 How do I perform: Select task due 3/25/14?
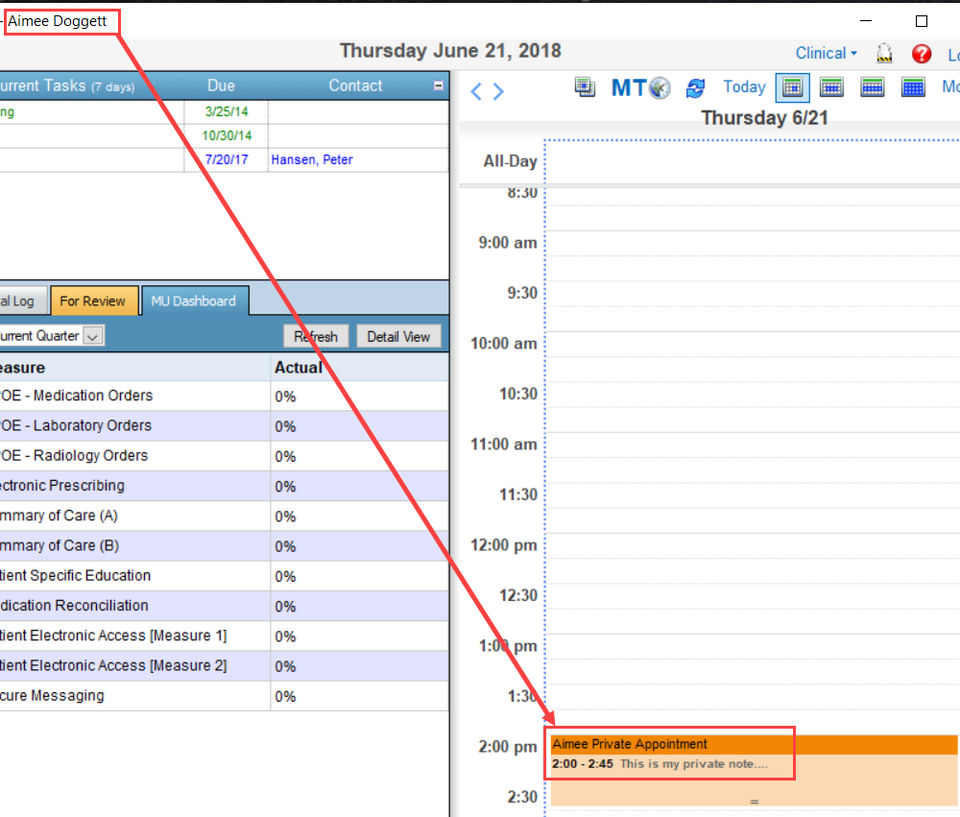pos(224,111)
